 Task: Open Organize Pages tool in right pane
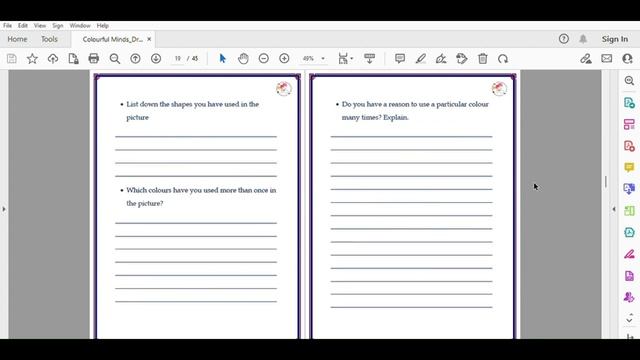(x=629, y=124)
